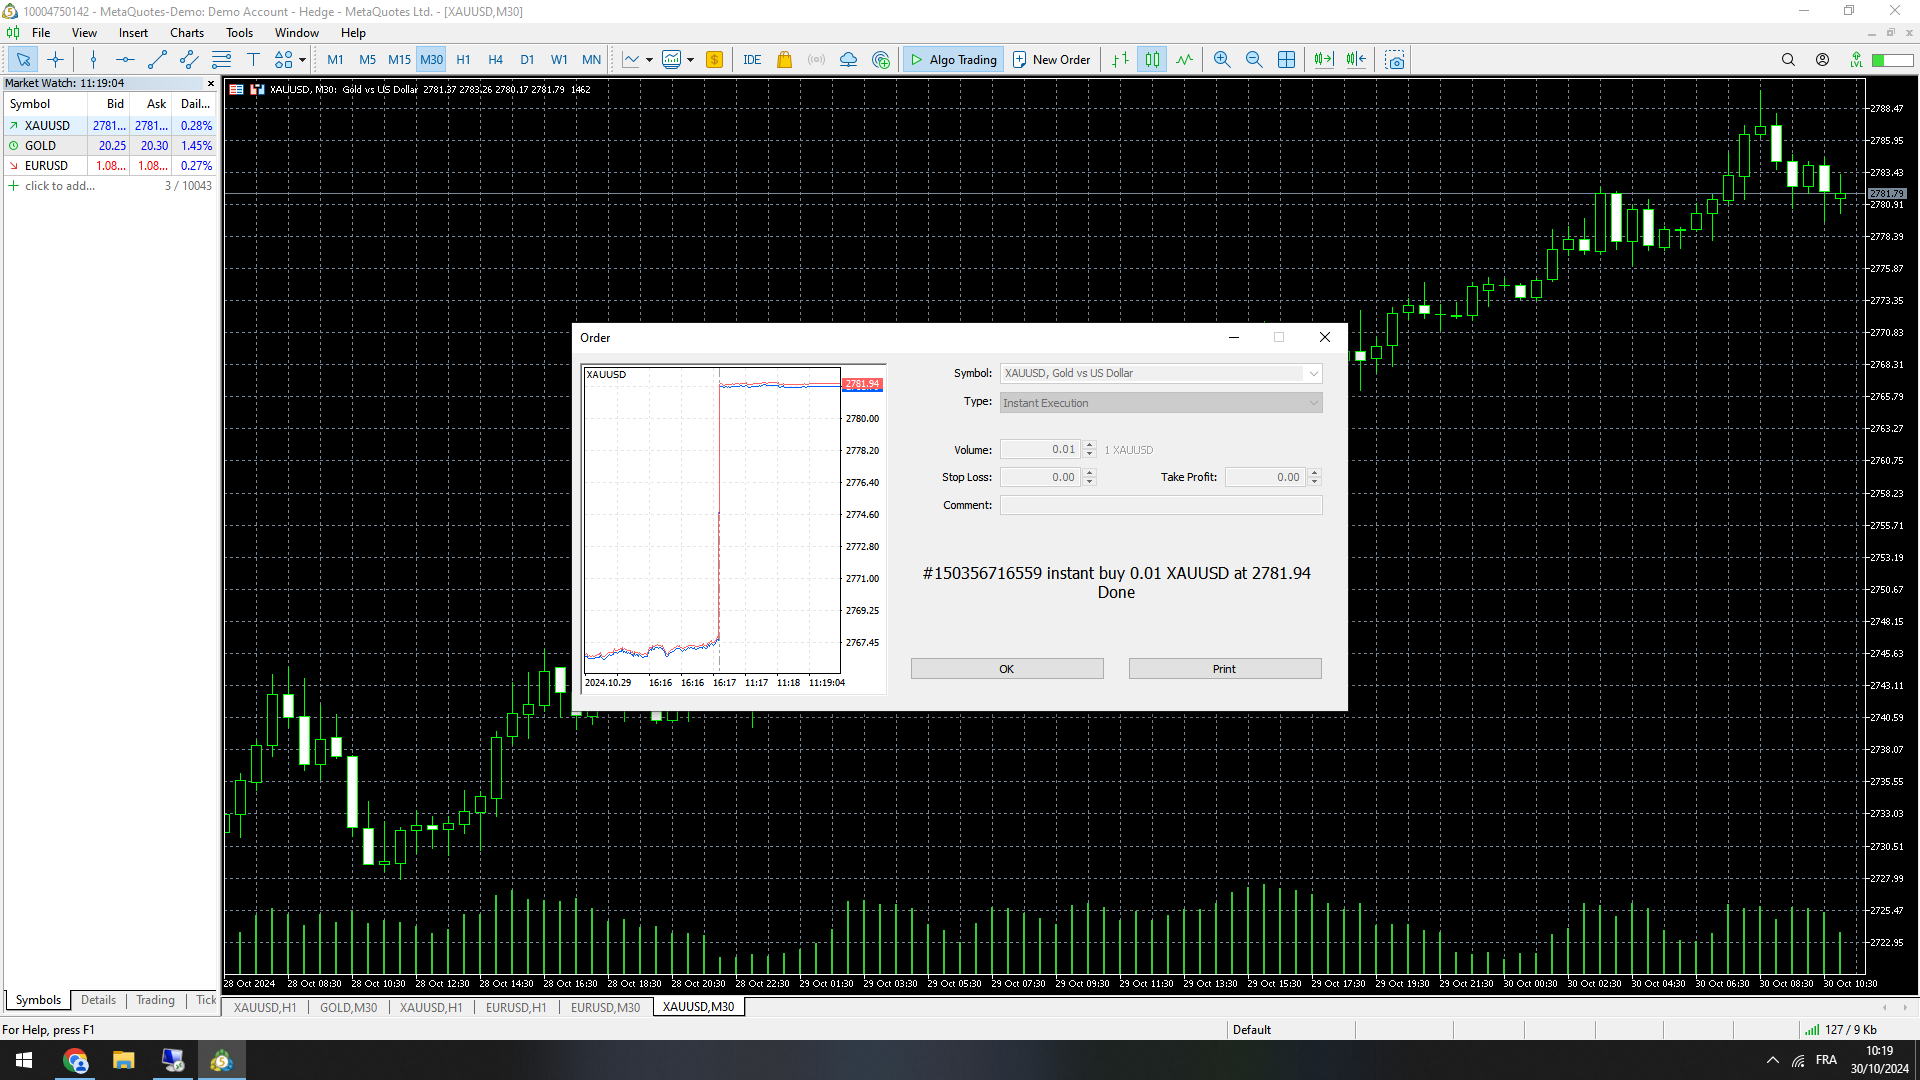Select the cursor arrow tool

click(23, 60)
